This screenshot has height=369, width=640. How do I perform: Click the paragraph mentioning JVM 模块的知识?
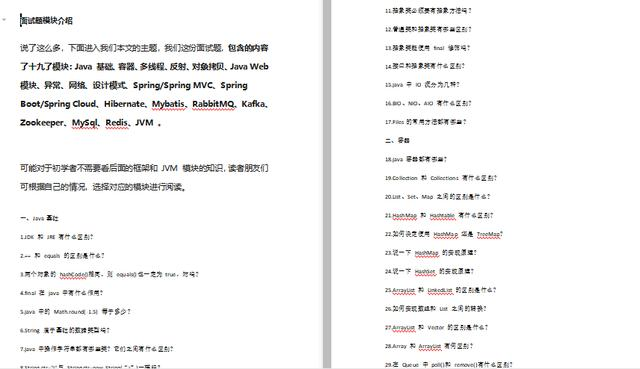coord(144,178)
